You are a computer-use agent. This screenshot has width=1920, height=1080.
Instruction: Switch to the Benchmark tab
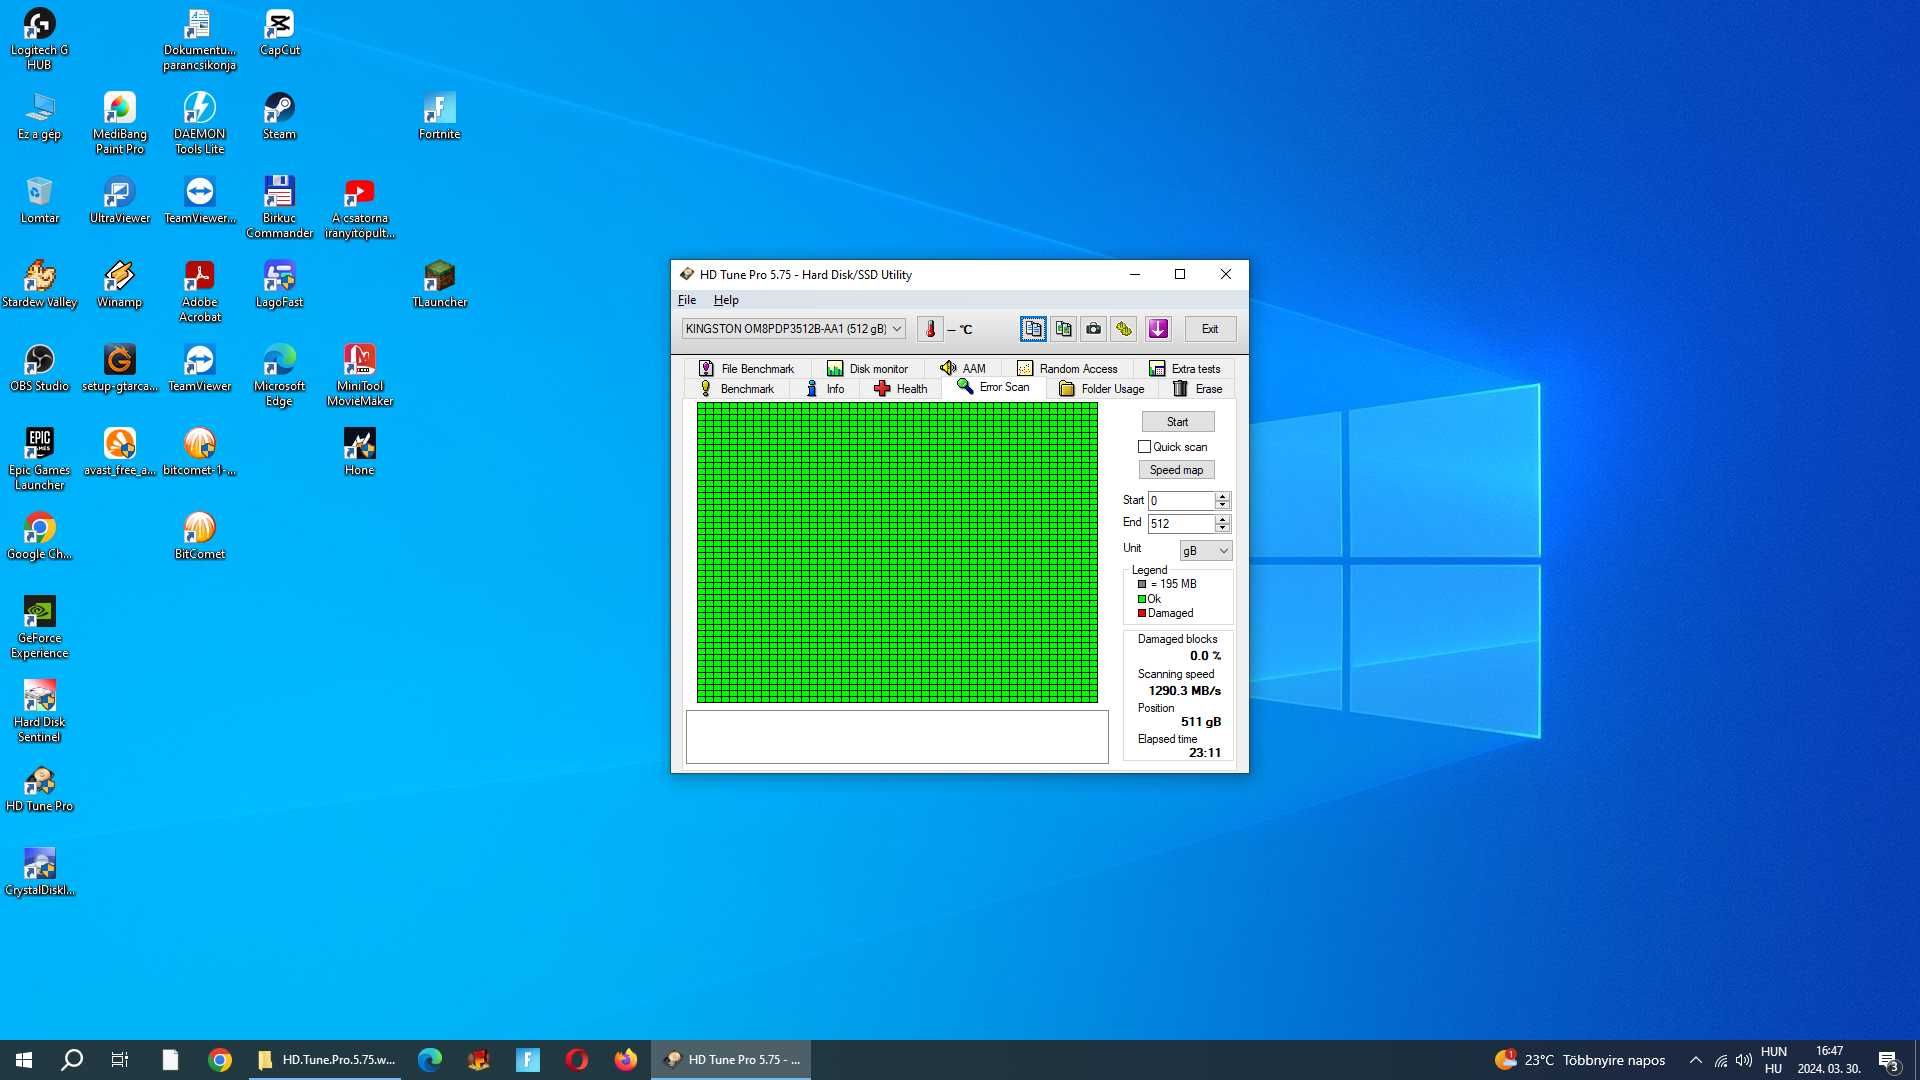[x=736, y=389]
